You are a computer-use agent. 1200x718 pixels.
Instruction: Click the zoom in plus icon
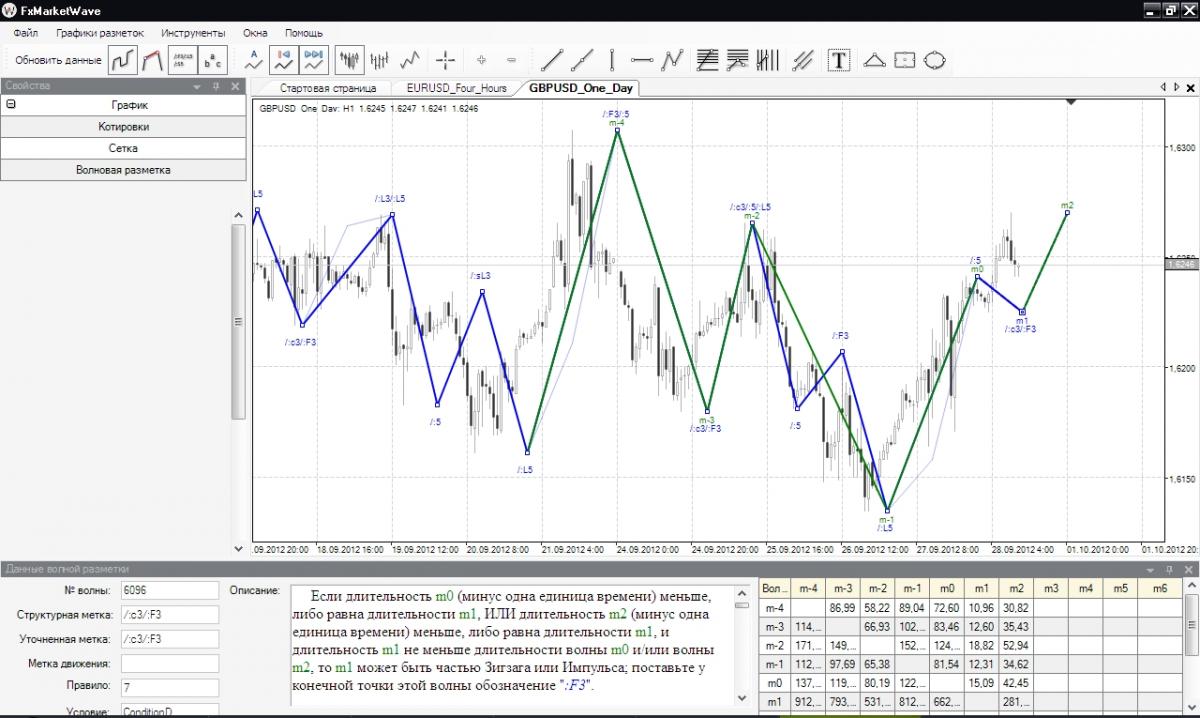point(481,60)
